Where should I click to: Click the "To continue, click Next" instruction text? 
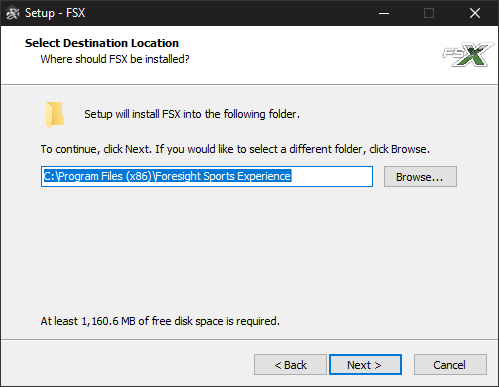coord(235,149)
